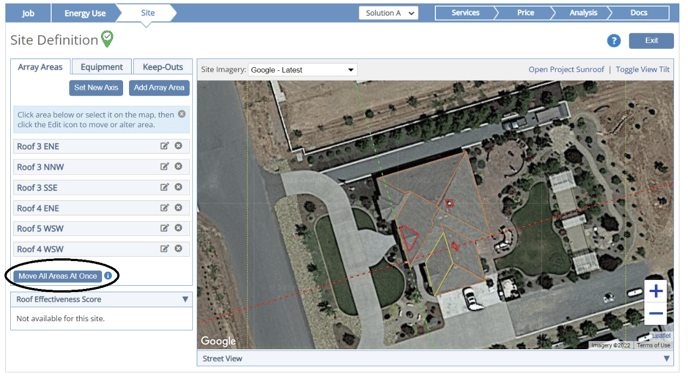The image size is (688, 376).
Task: Dismiss the hint message box
Action: click(x=182, y=114)
